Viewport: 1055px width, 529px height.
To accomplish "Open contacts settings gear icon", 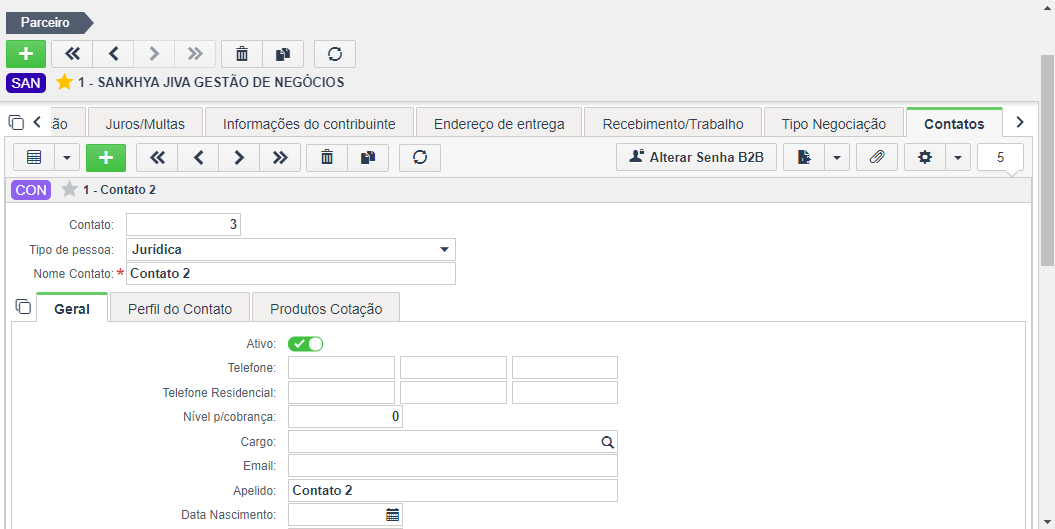I will tap(925, 157).
